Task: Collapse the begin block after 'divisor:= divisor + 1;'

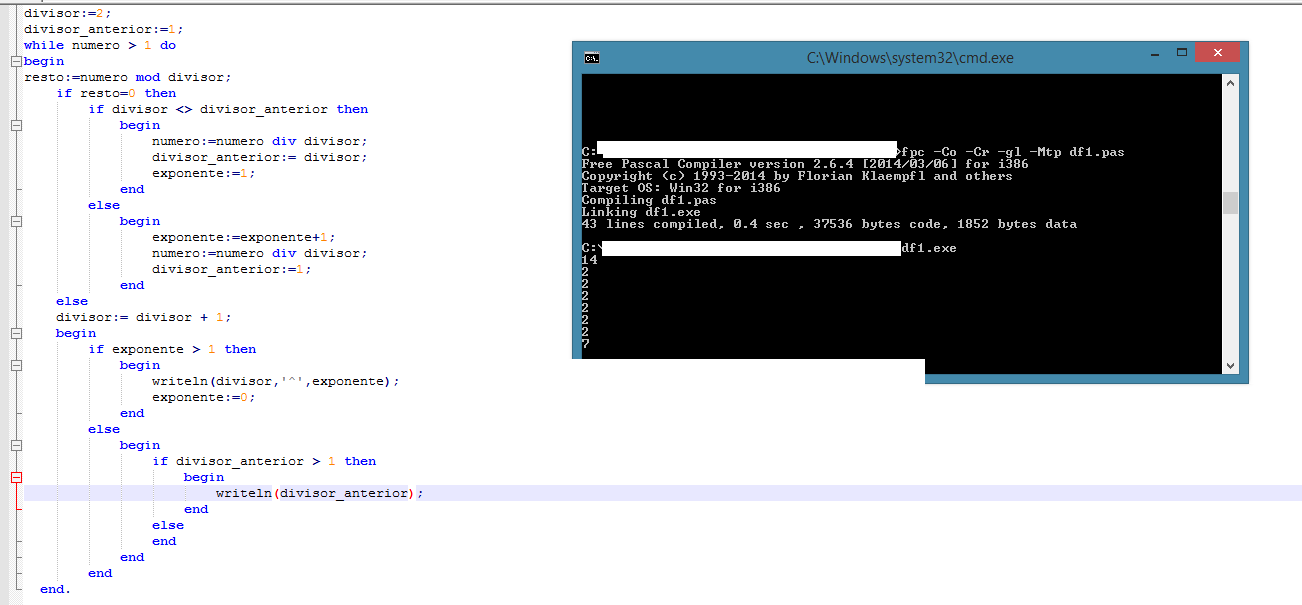Action: point(16,333)
